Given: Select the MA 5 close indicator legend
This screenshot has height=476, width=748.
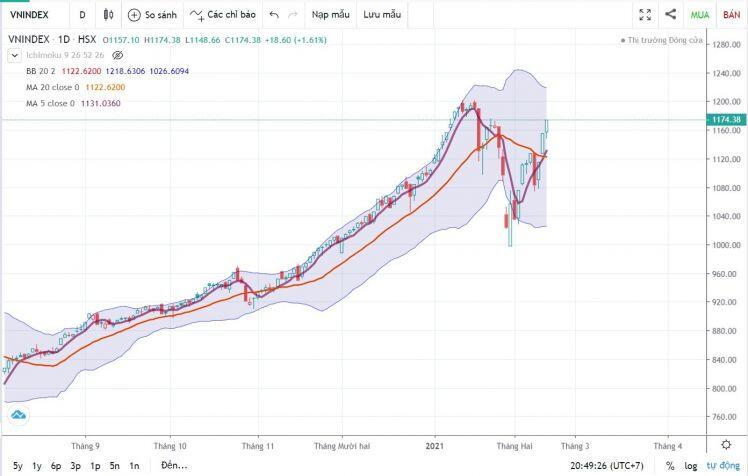Looking at the screenshot, I should (50, 103).
